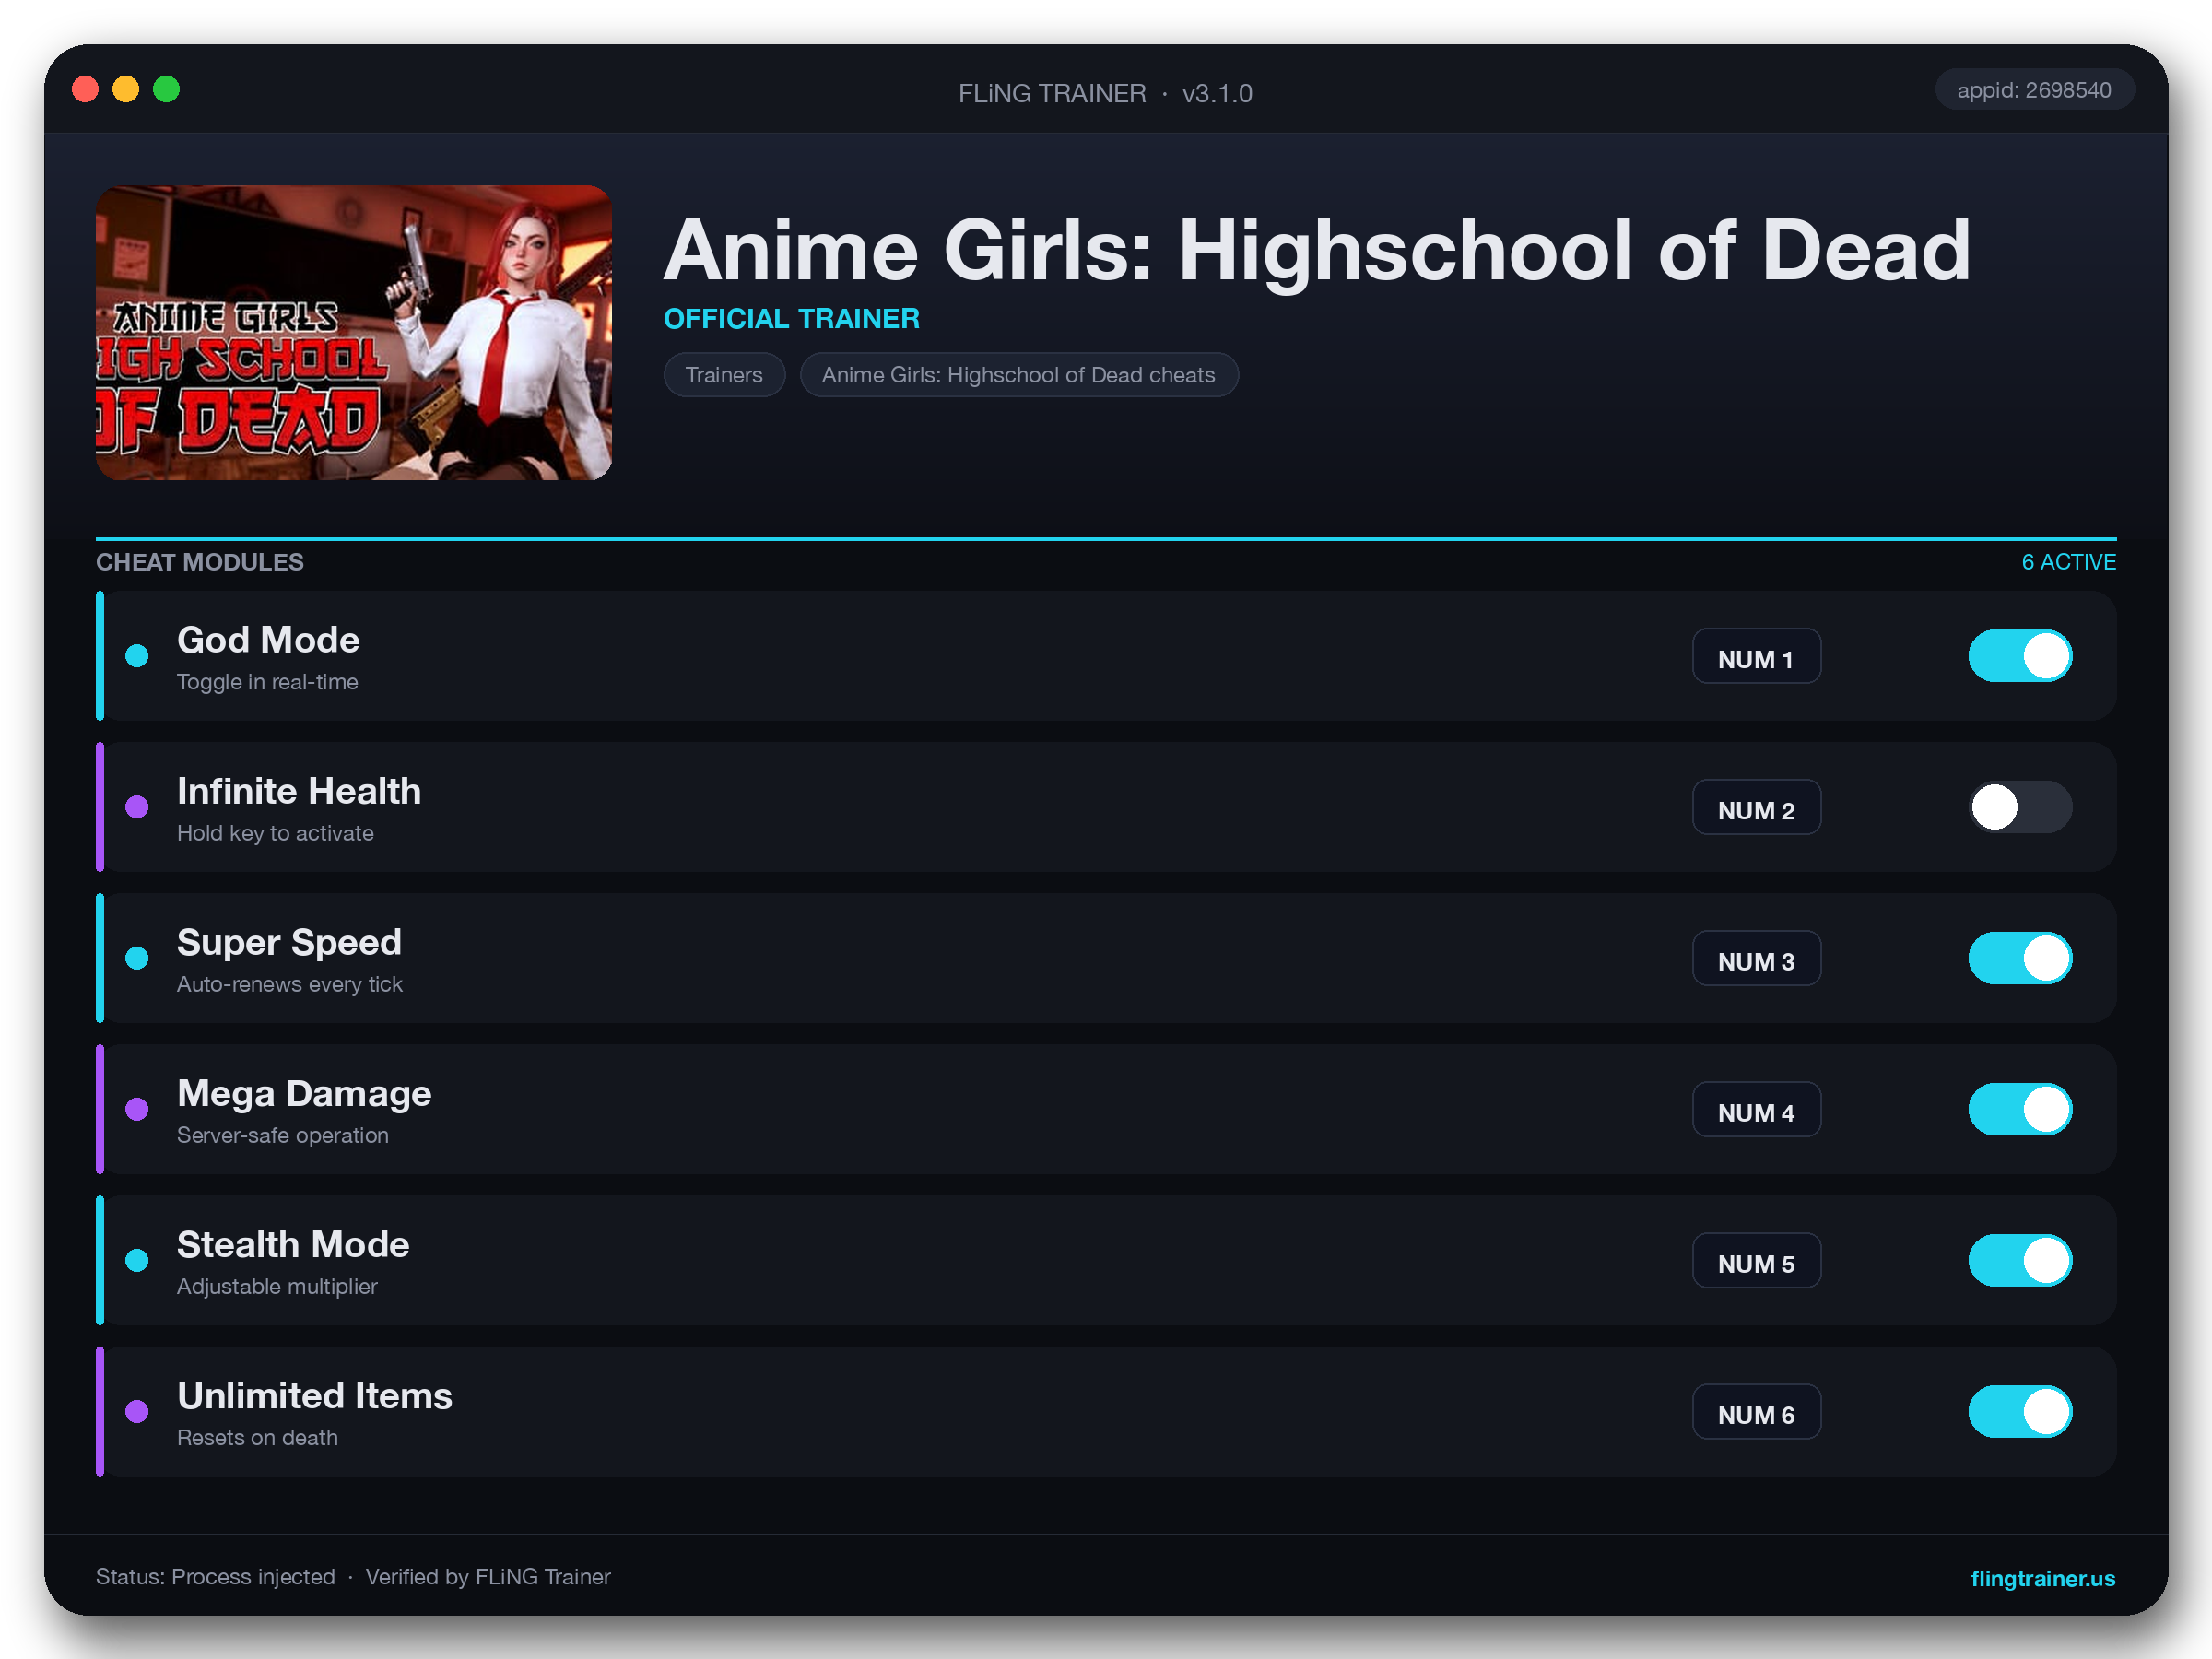Select the Infinite Health title
The image size is (2212, 1659).
299,791
